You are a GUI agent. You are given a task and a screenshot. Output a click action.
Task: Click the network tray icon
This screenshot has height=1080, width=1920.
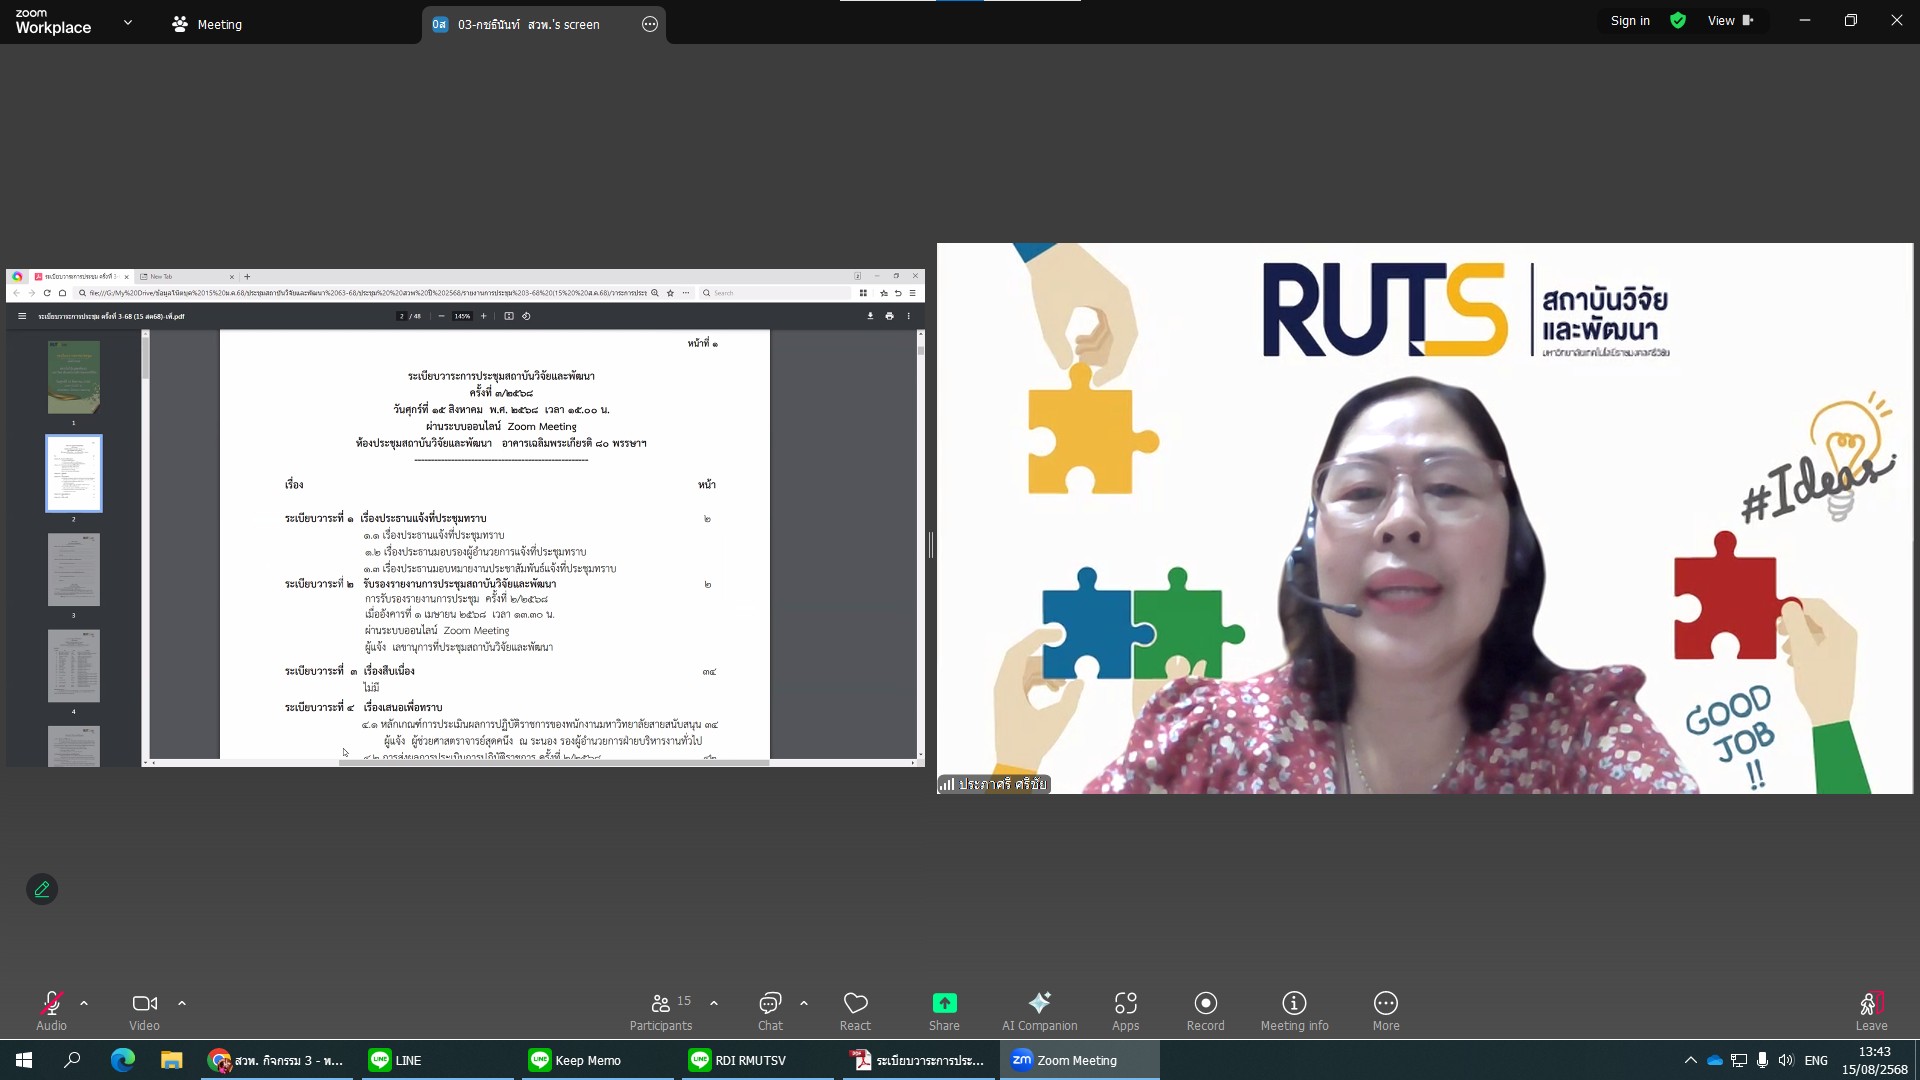1739,1060
